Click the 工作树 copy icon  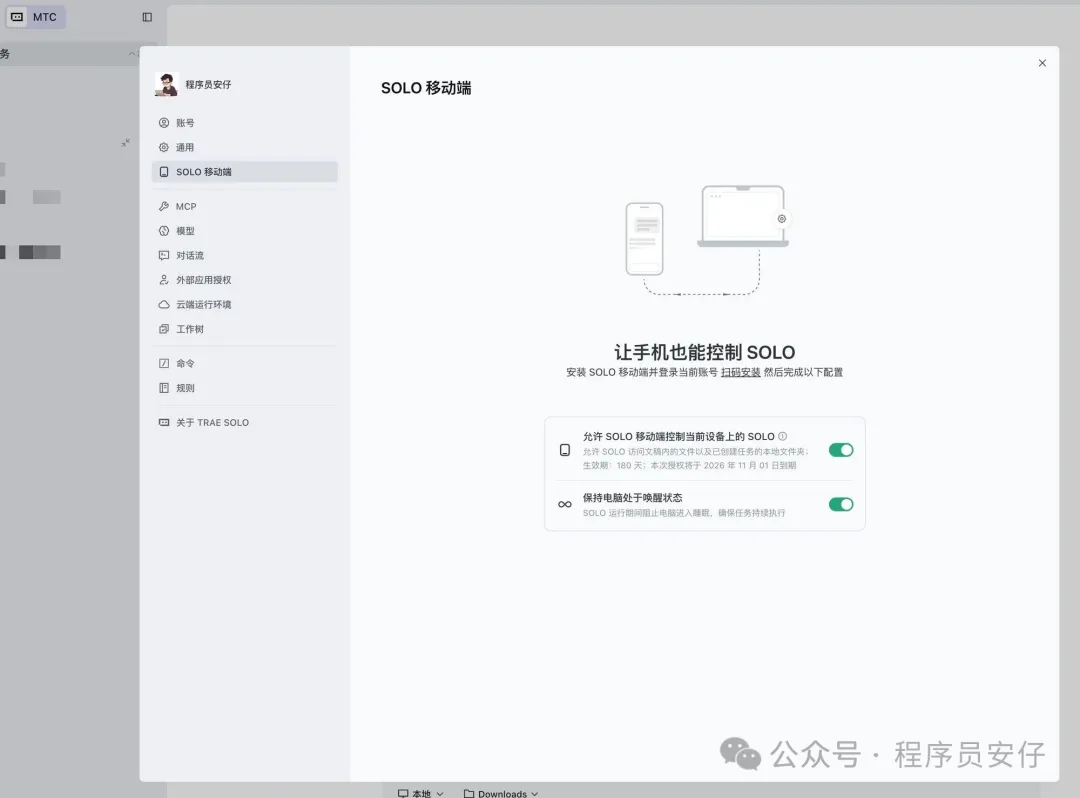click(164, 329)
